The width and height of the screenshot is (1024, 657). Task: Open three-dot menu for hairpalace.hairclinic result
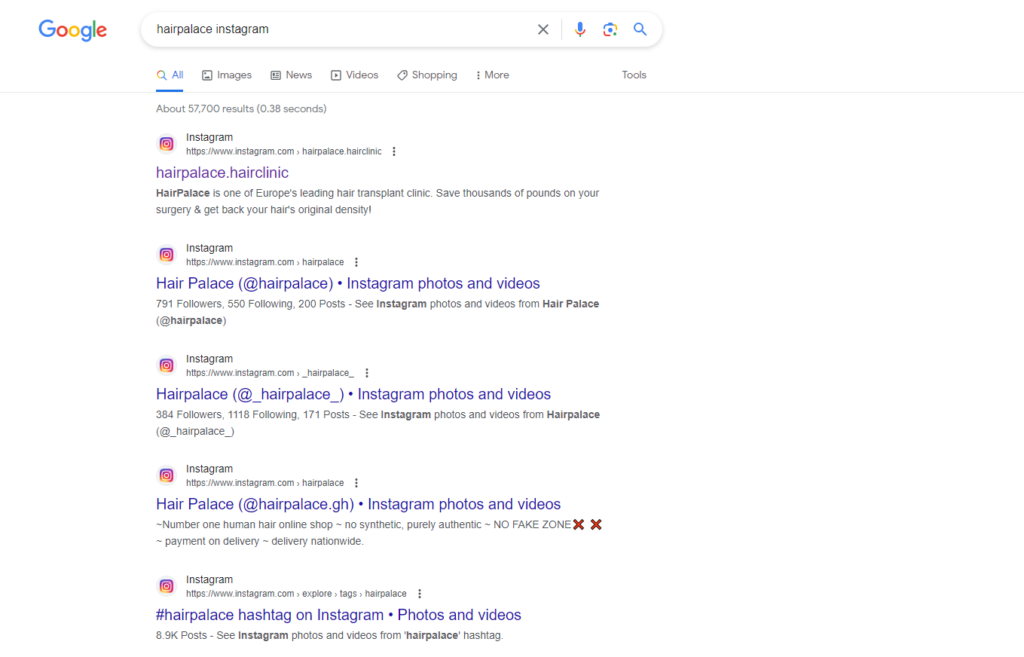click(x=394, y=152)
